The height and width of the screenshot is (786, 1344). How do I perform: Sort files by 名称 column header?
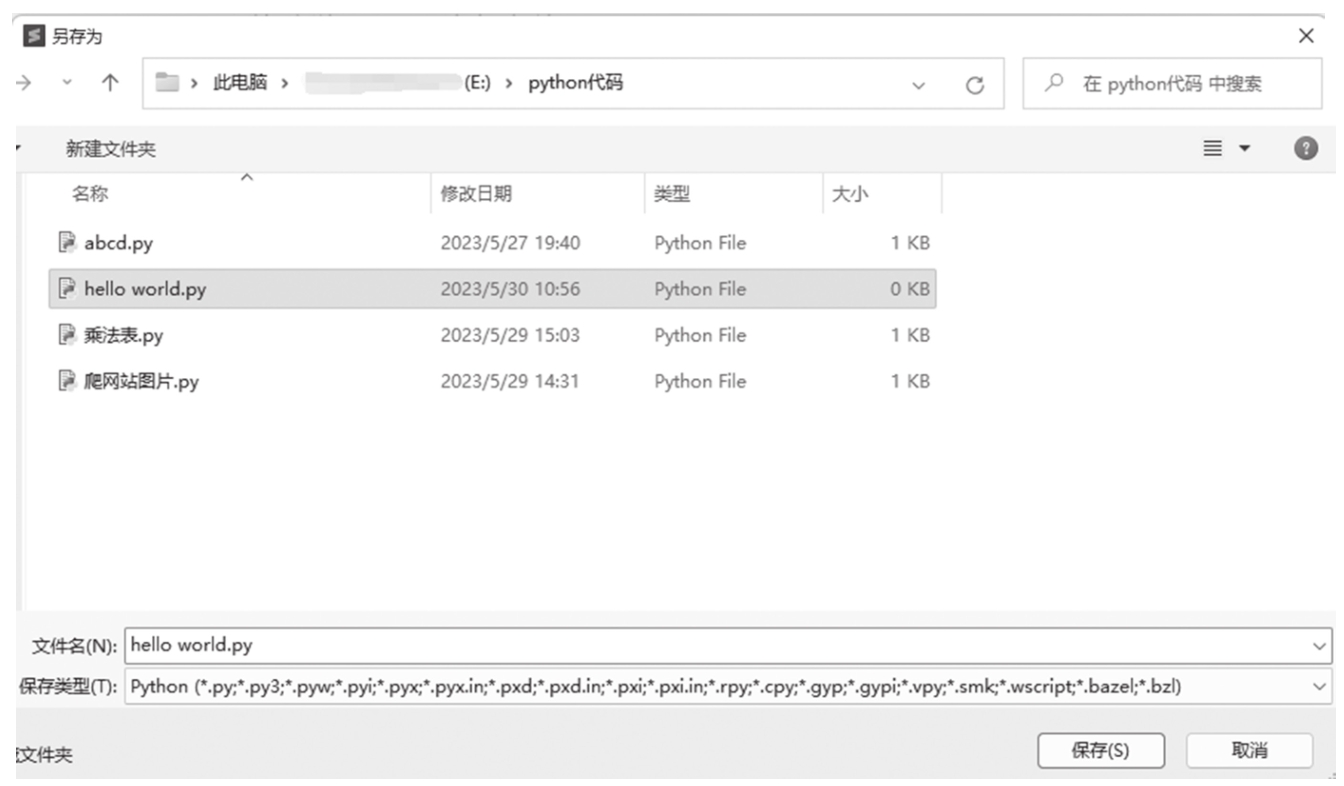[90, 195]
